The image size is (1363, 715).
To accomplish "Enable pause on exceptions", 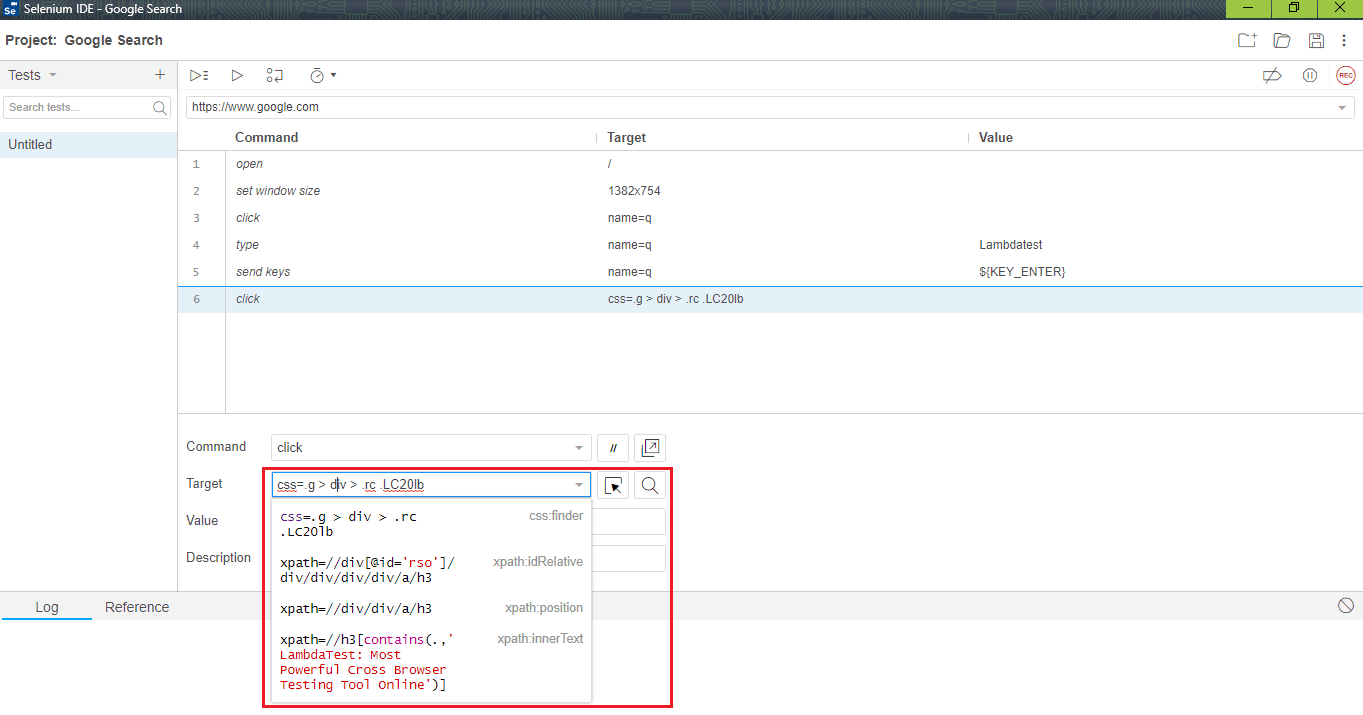I will [x=1310, y=75].
